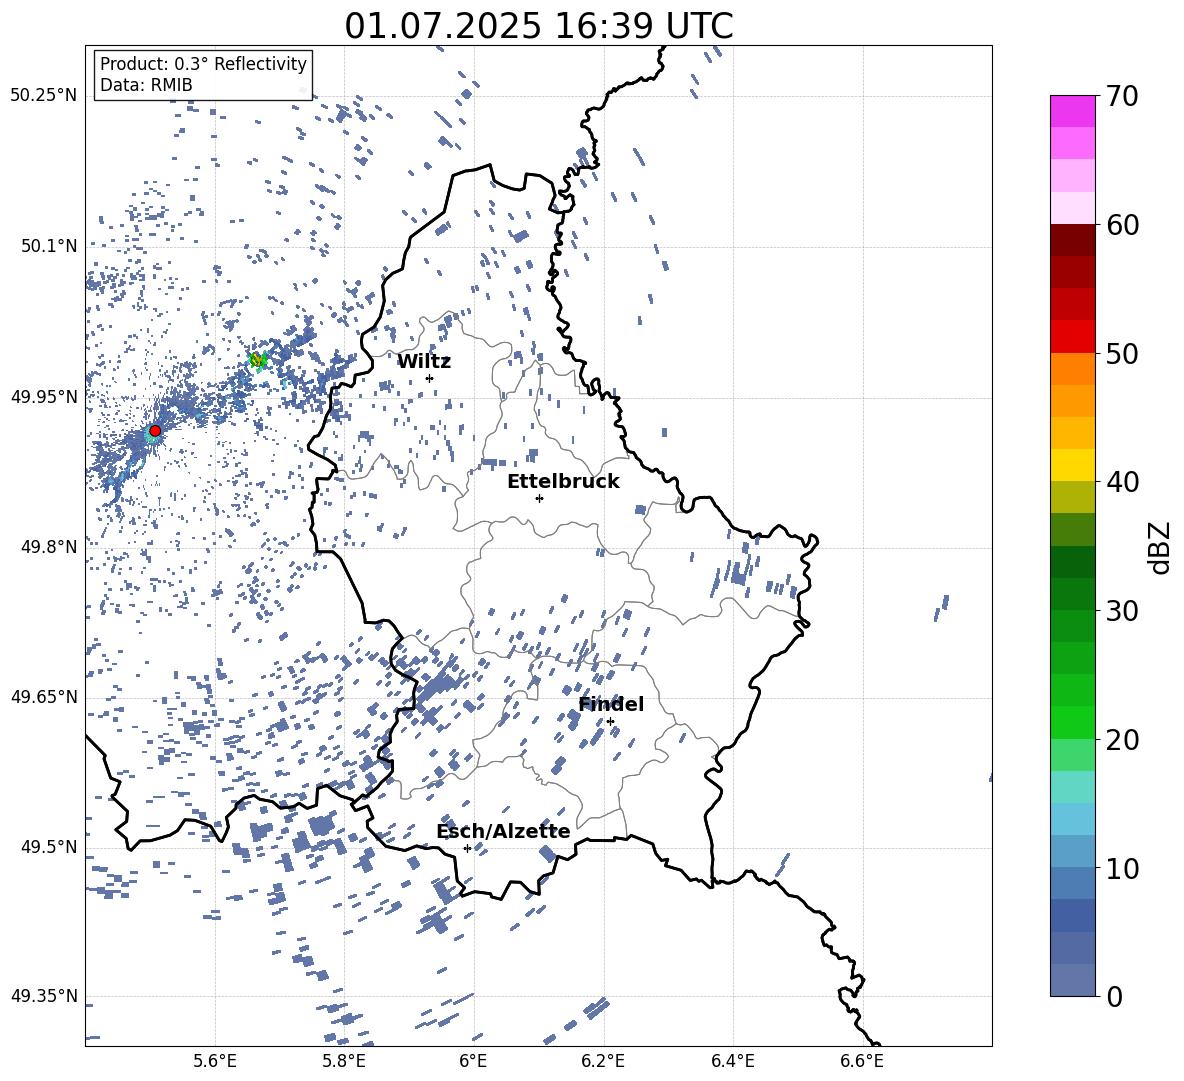The image size is (1184, 1081).
Task: Click the Findel city label
Action: click(x=611, y=704)
